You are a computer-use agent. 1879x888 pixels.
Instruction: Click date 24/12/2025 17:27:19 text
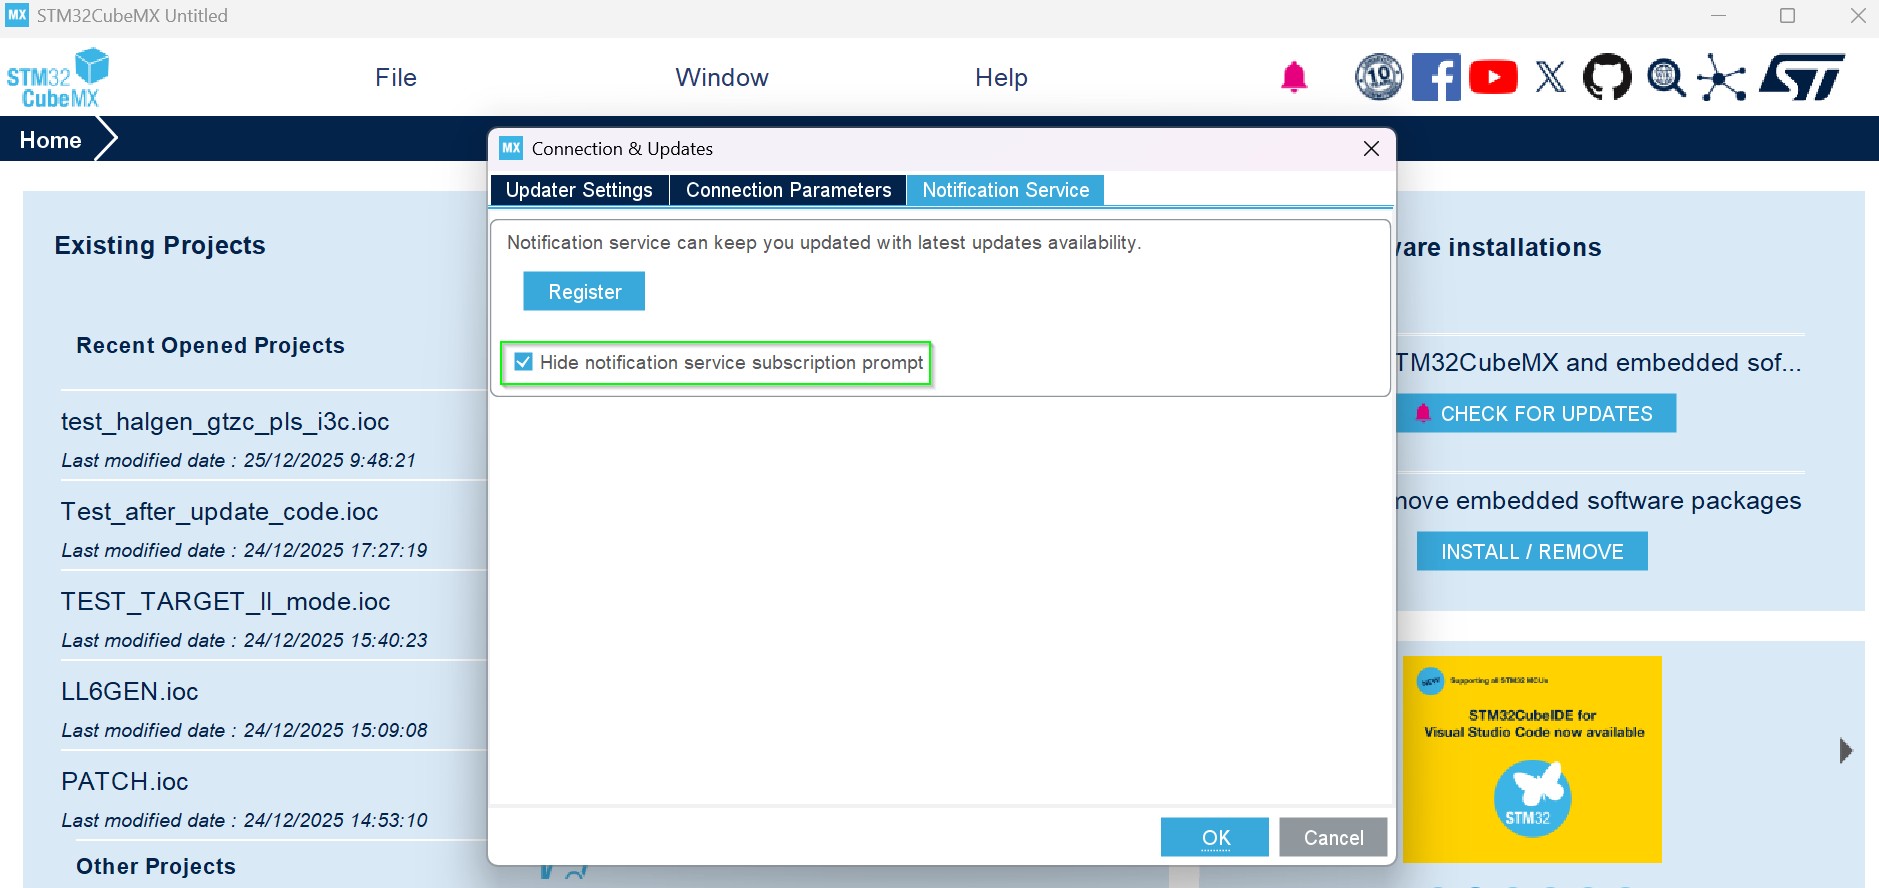[x=335, y=550]
